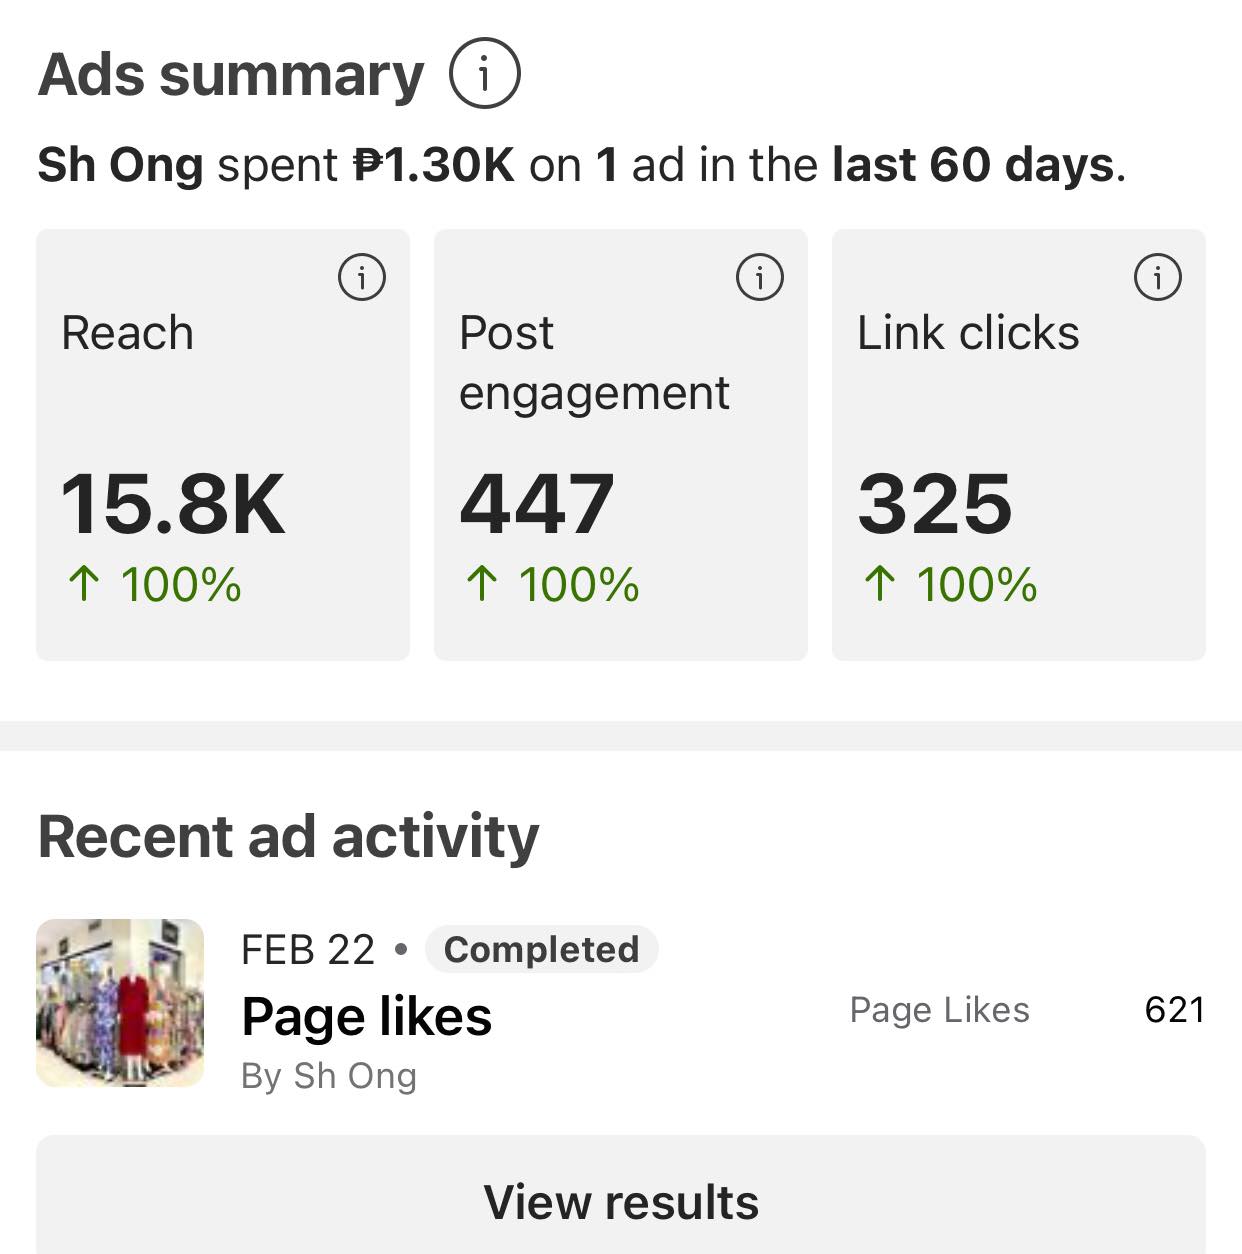The image size is (1242, 1254).
Task: Select the 15.8K Reach value
Action: pos(173,504)
